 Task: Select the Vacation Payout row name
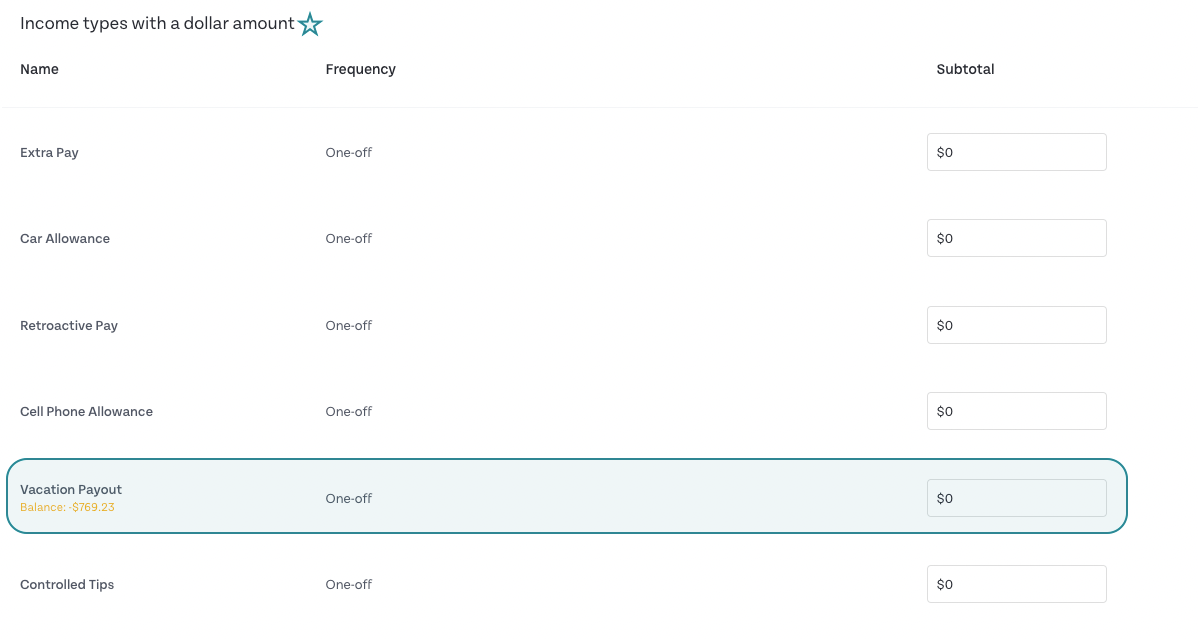[71, 490]
